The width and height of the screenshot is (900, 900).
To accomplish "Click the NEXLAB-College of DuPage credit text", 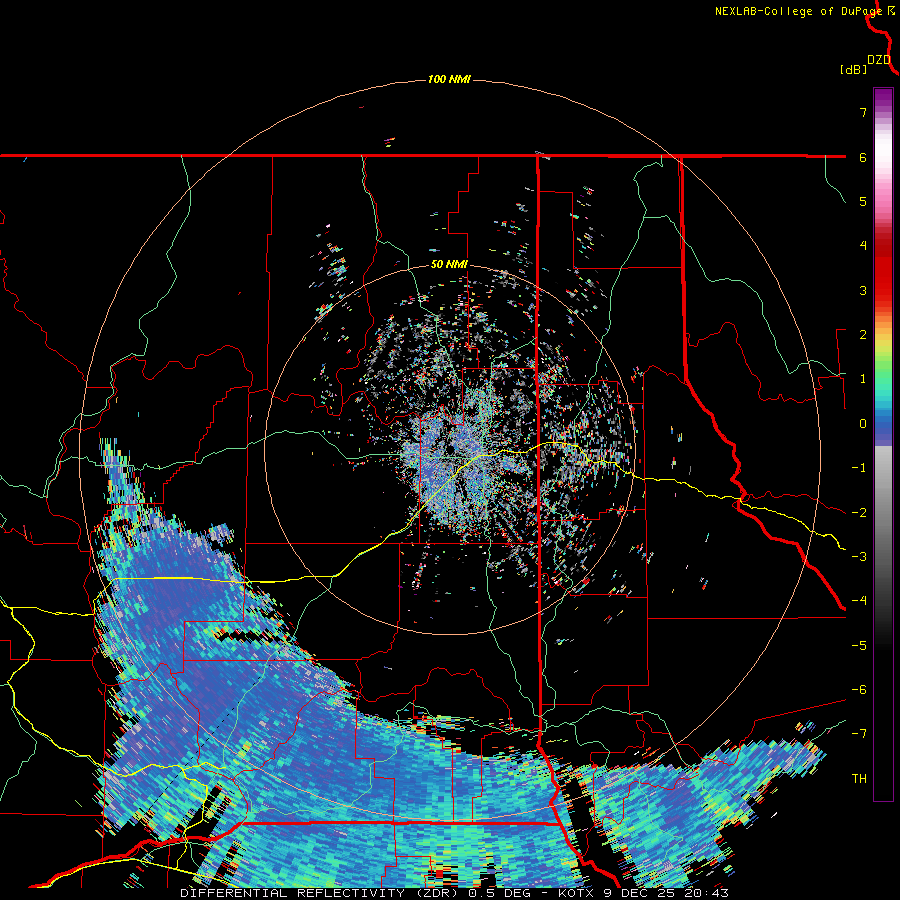I will [x=800, y=11].
